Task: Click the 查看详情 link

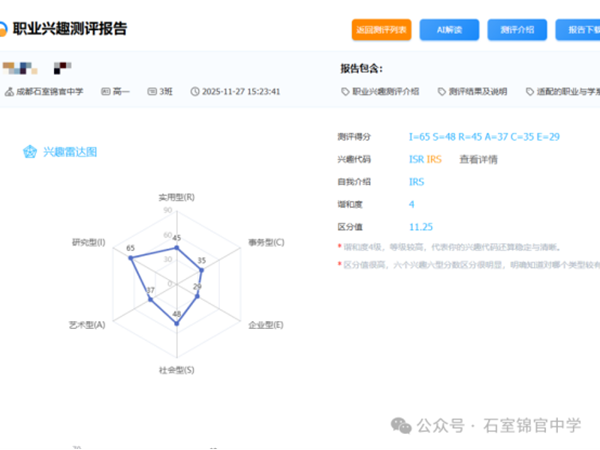Action: [x=478, y=159]
